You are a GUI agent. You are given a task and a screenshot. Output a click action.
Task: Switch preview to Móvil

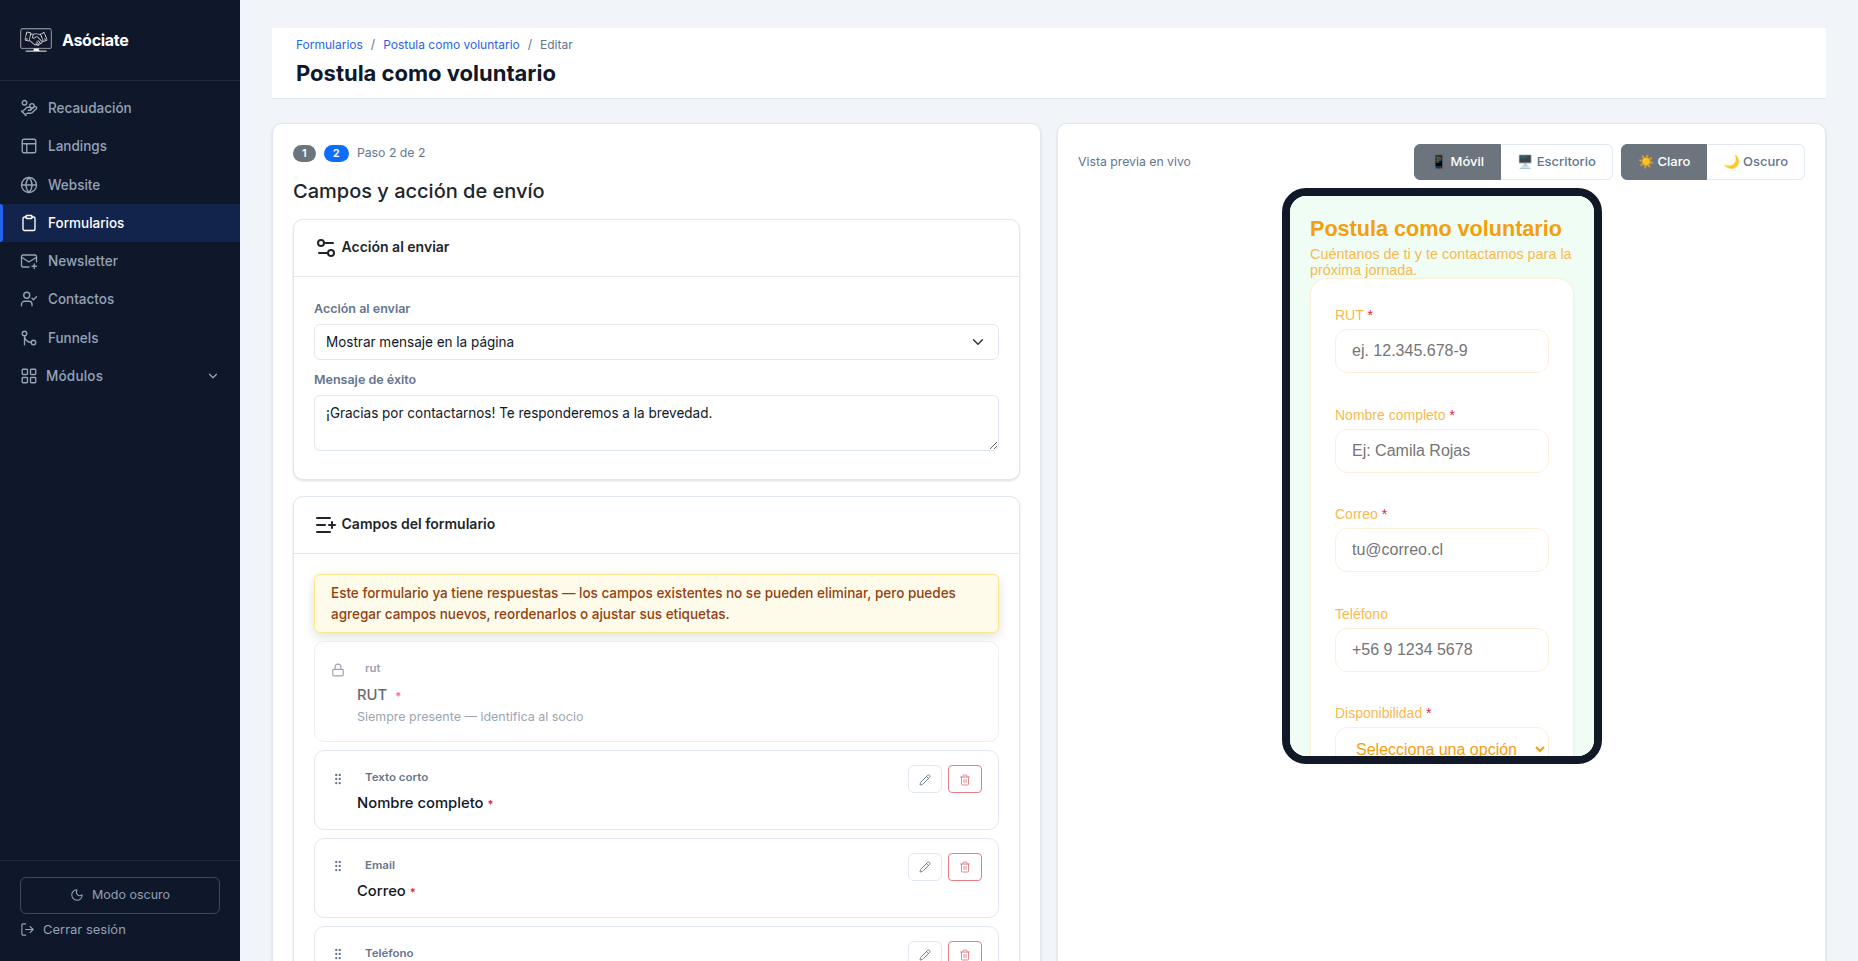tap(1457, 162)
